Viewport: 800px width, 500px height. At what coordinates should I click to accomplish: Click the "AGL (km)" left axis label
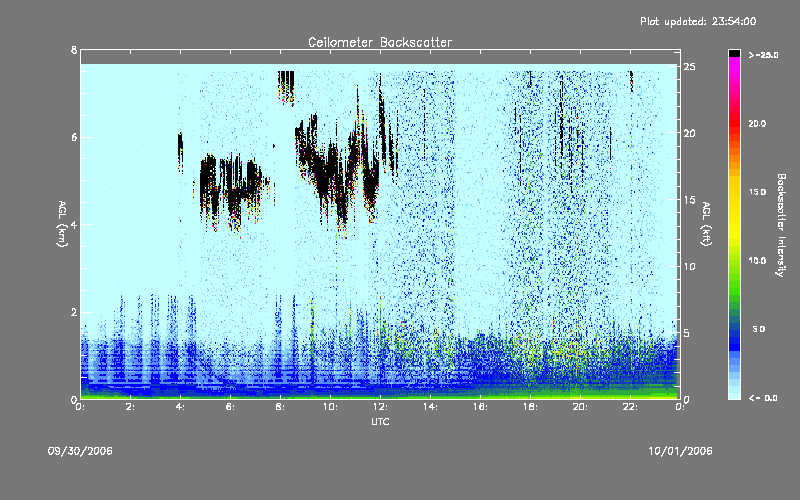click(62, 224)
